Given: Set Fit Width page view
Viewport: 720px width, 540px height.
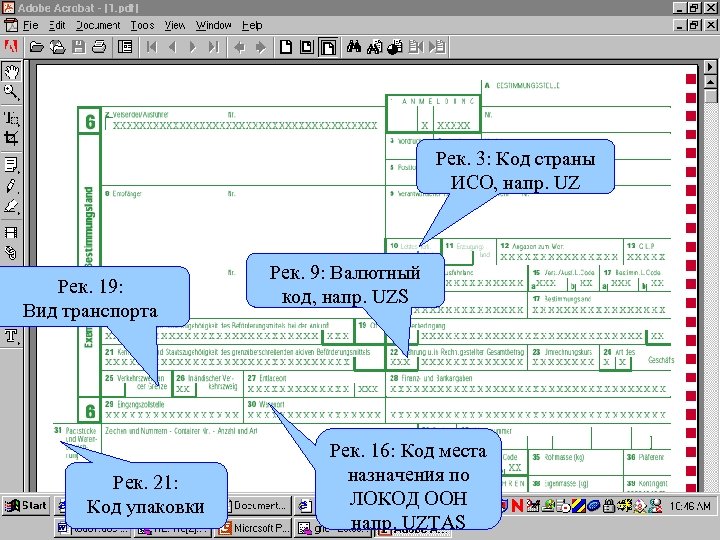Looking at the screenshot, I should click(x=328, y=47).
